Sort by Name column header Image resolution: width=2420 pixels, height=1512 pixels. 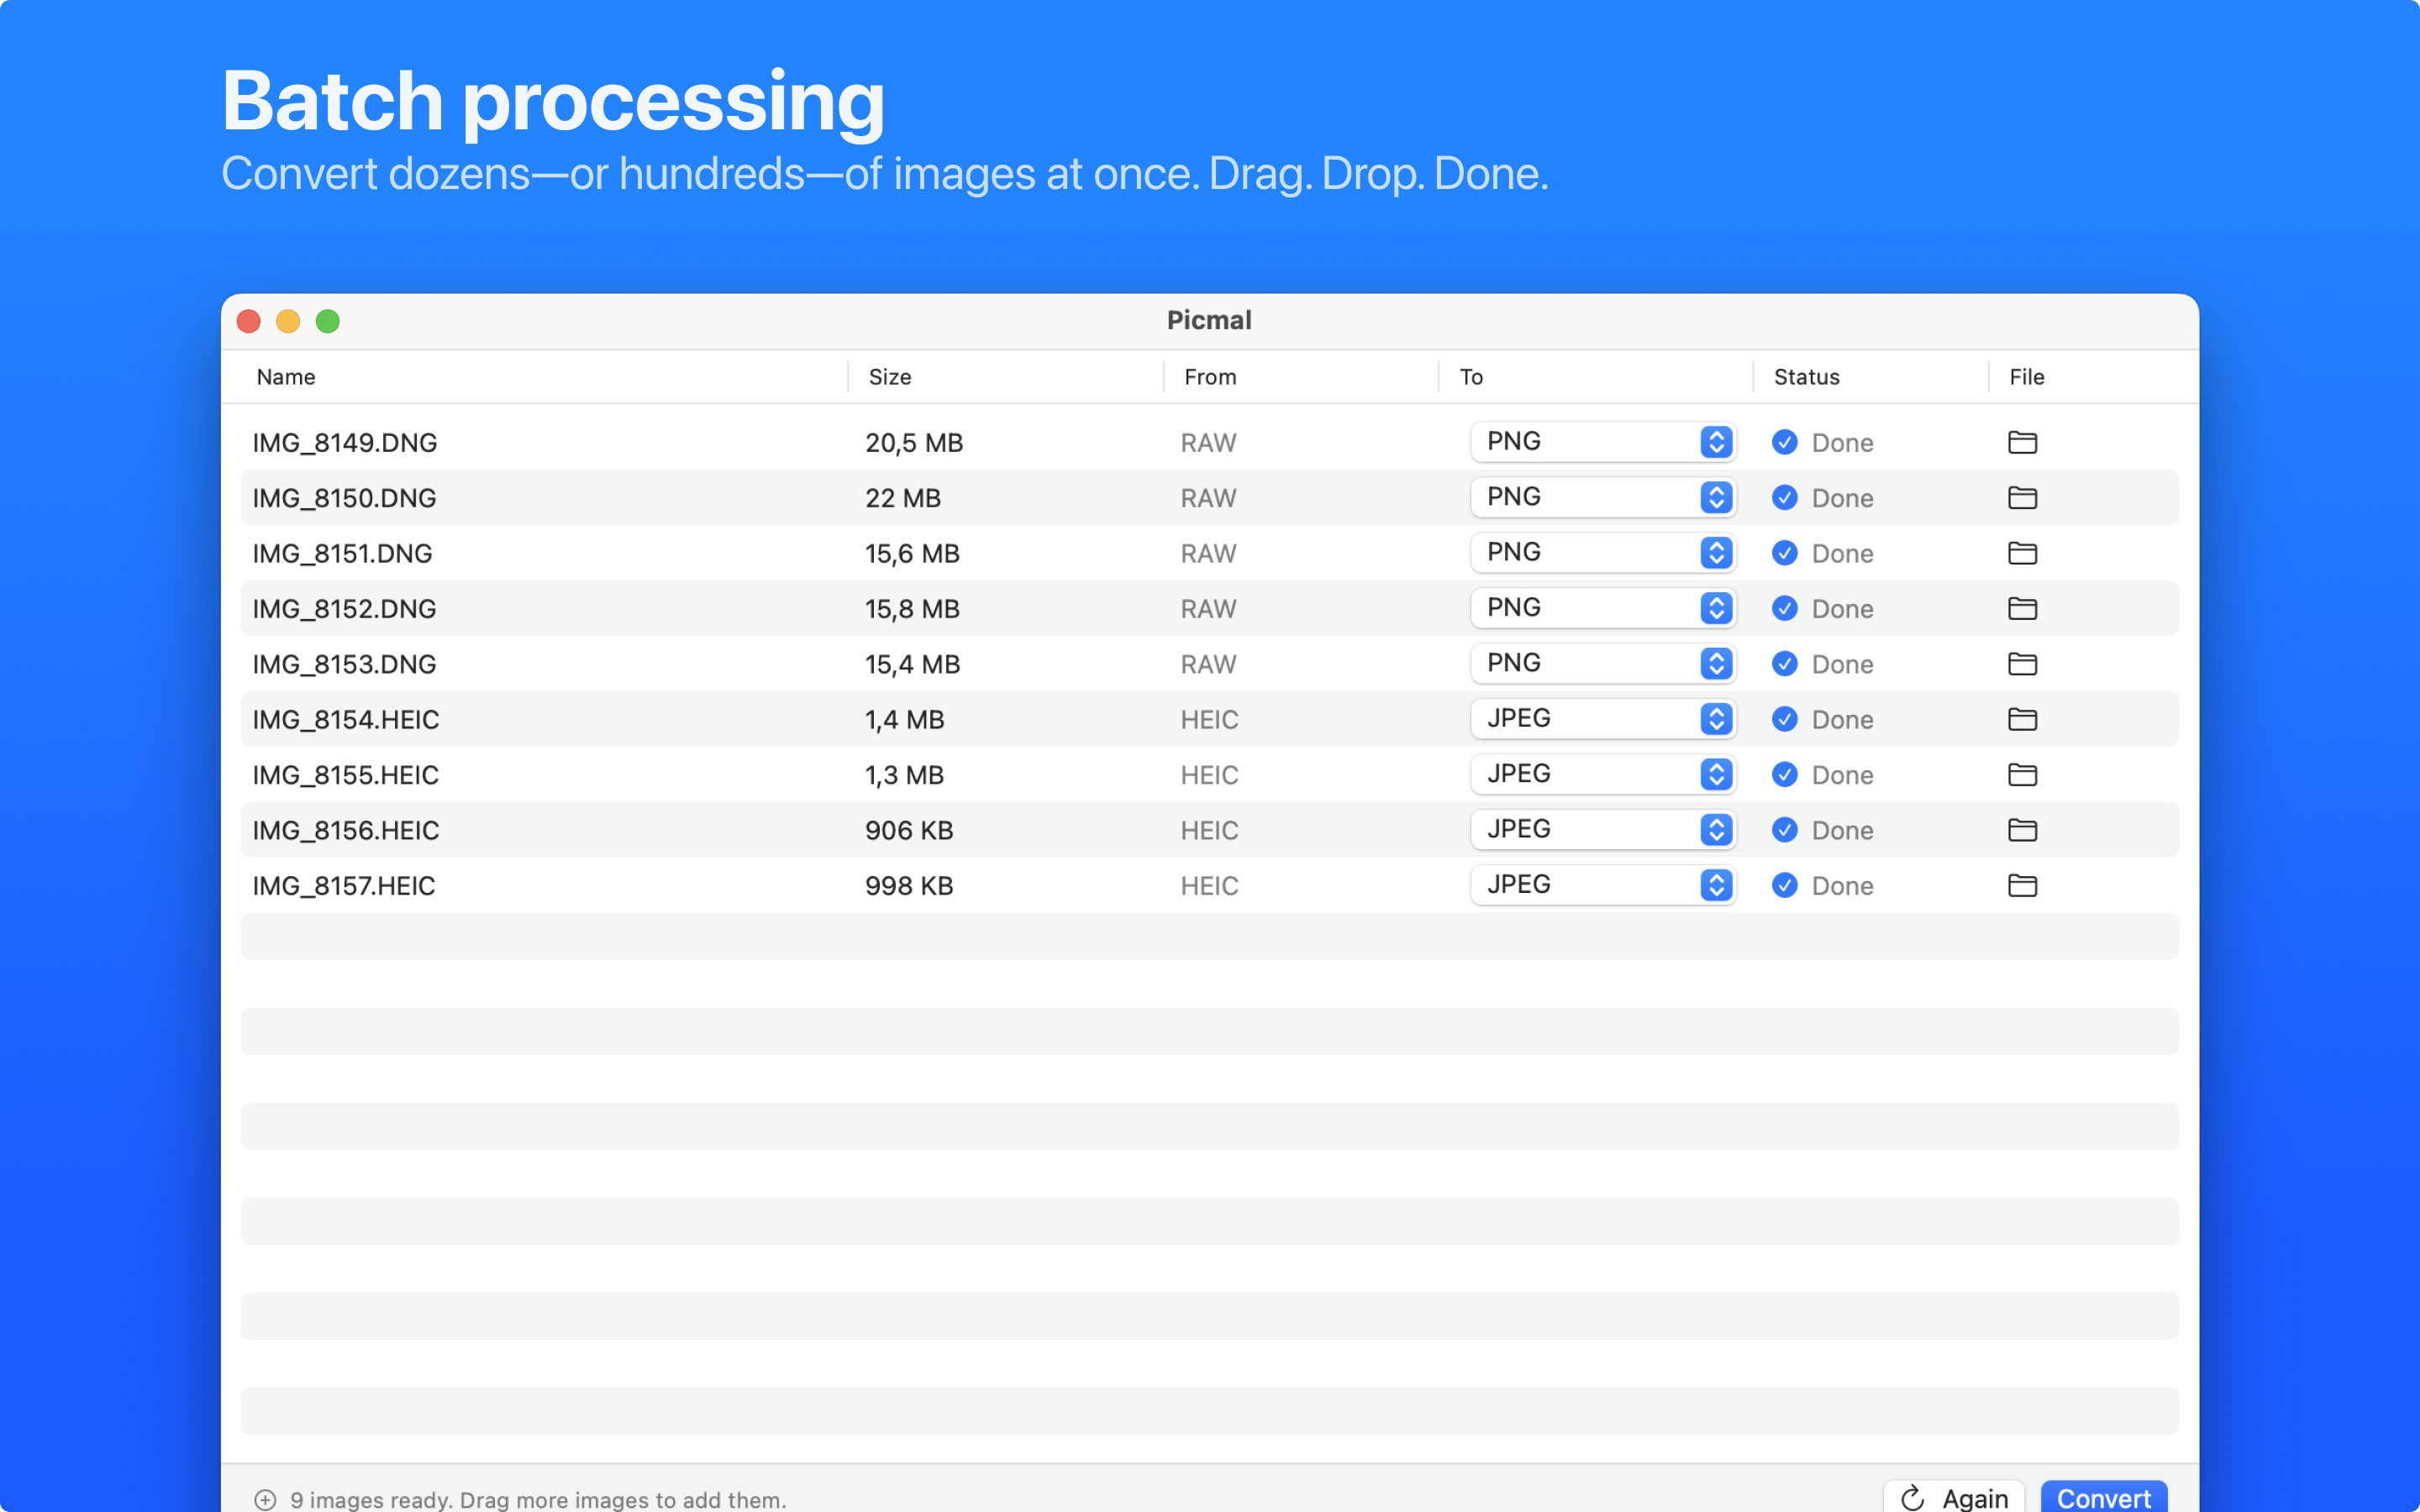pyautogui.click(x=286, y=377)
